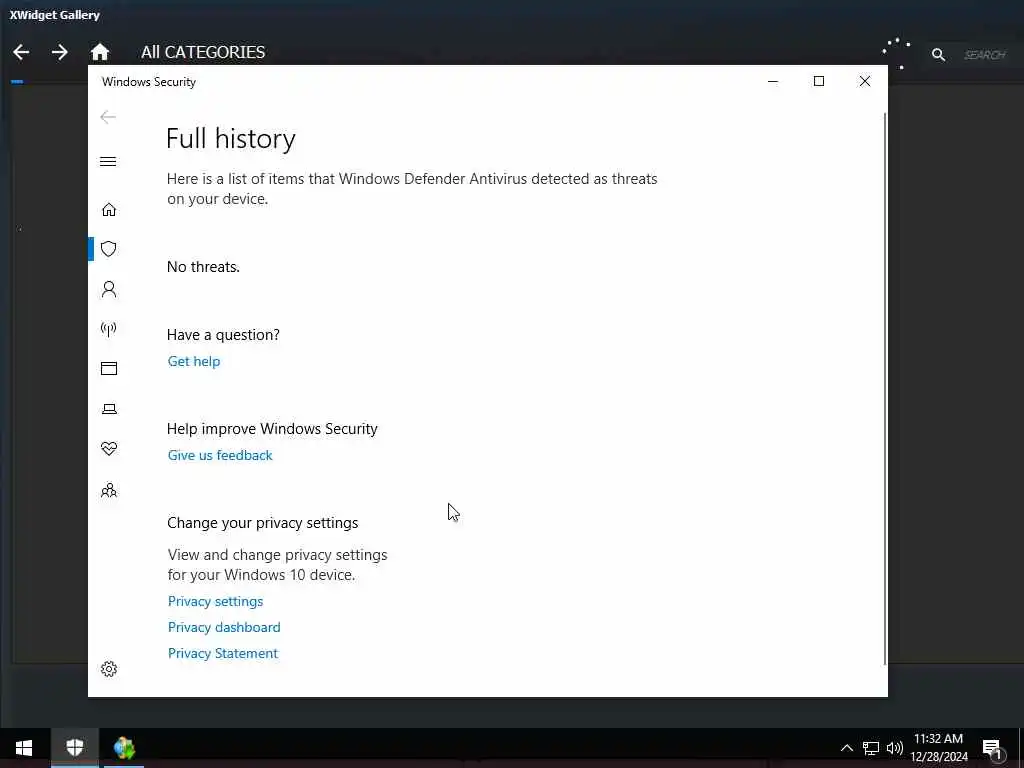Close the Windows Security window
1024x768 pixels.
point(865,81)
